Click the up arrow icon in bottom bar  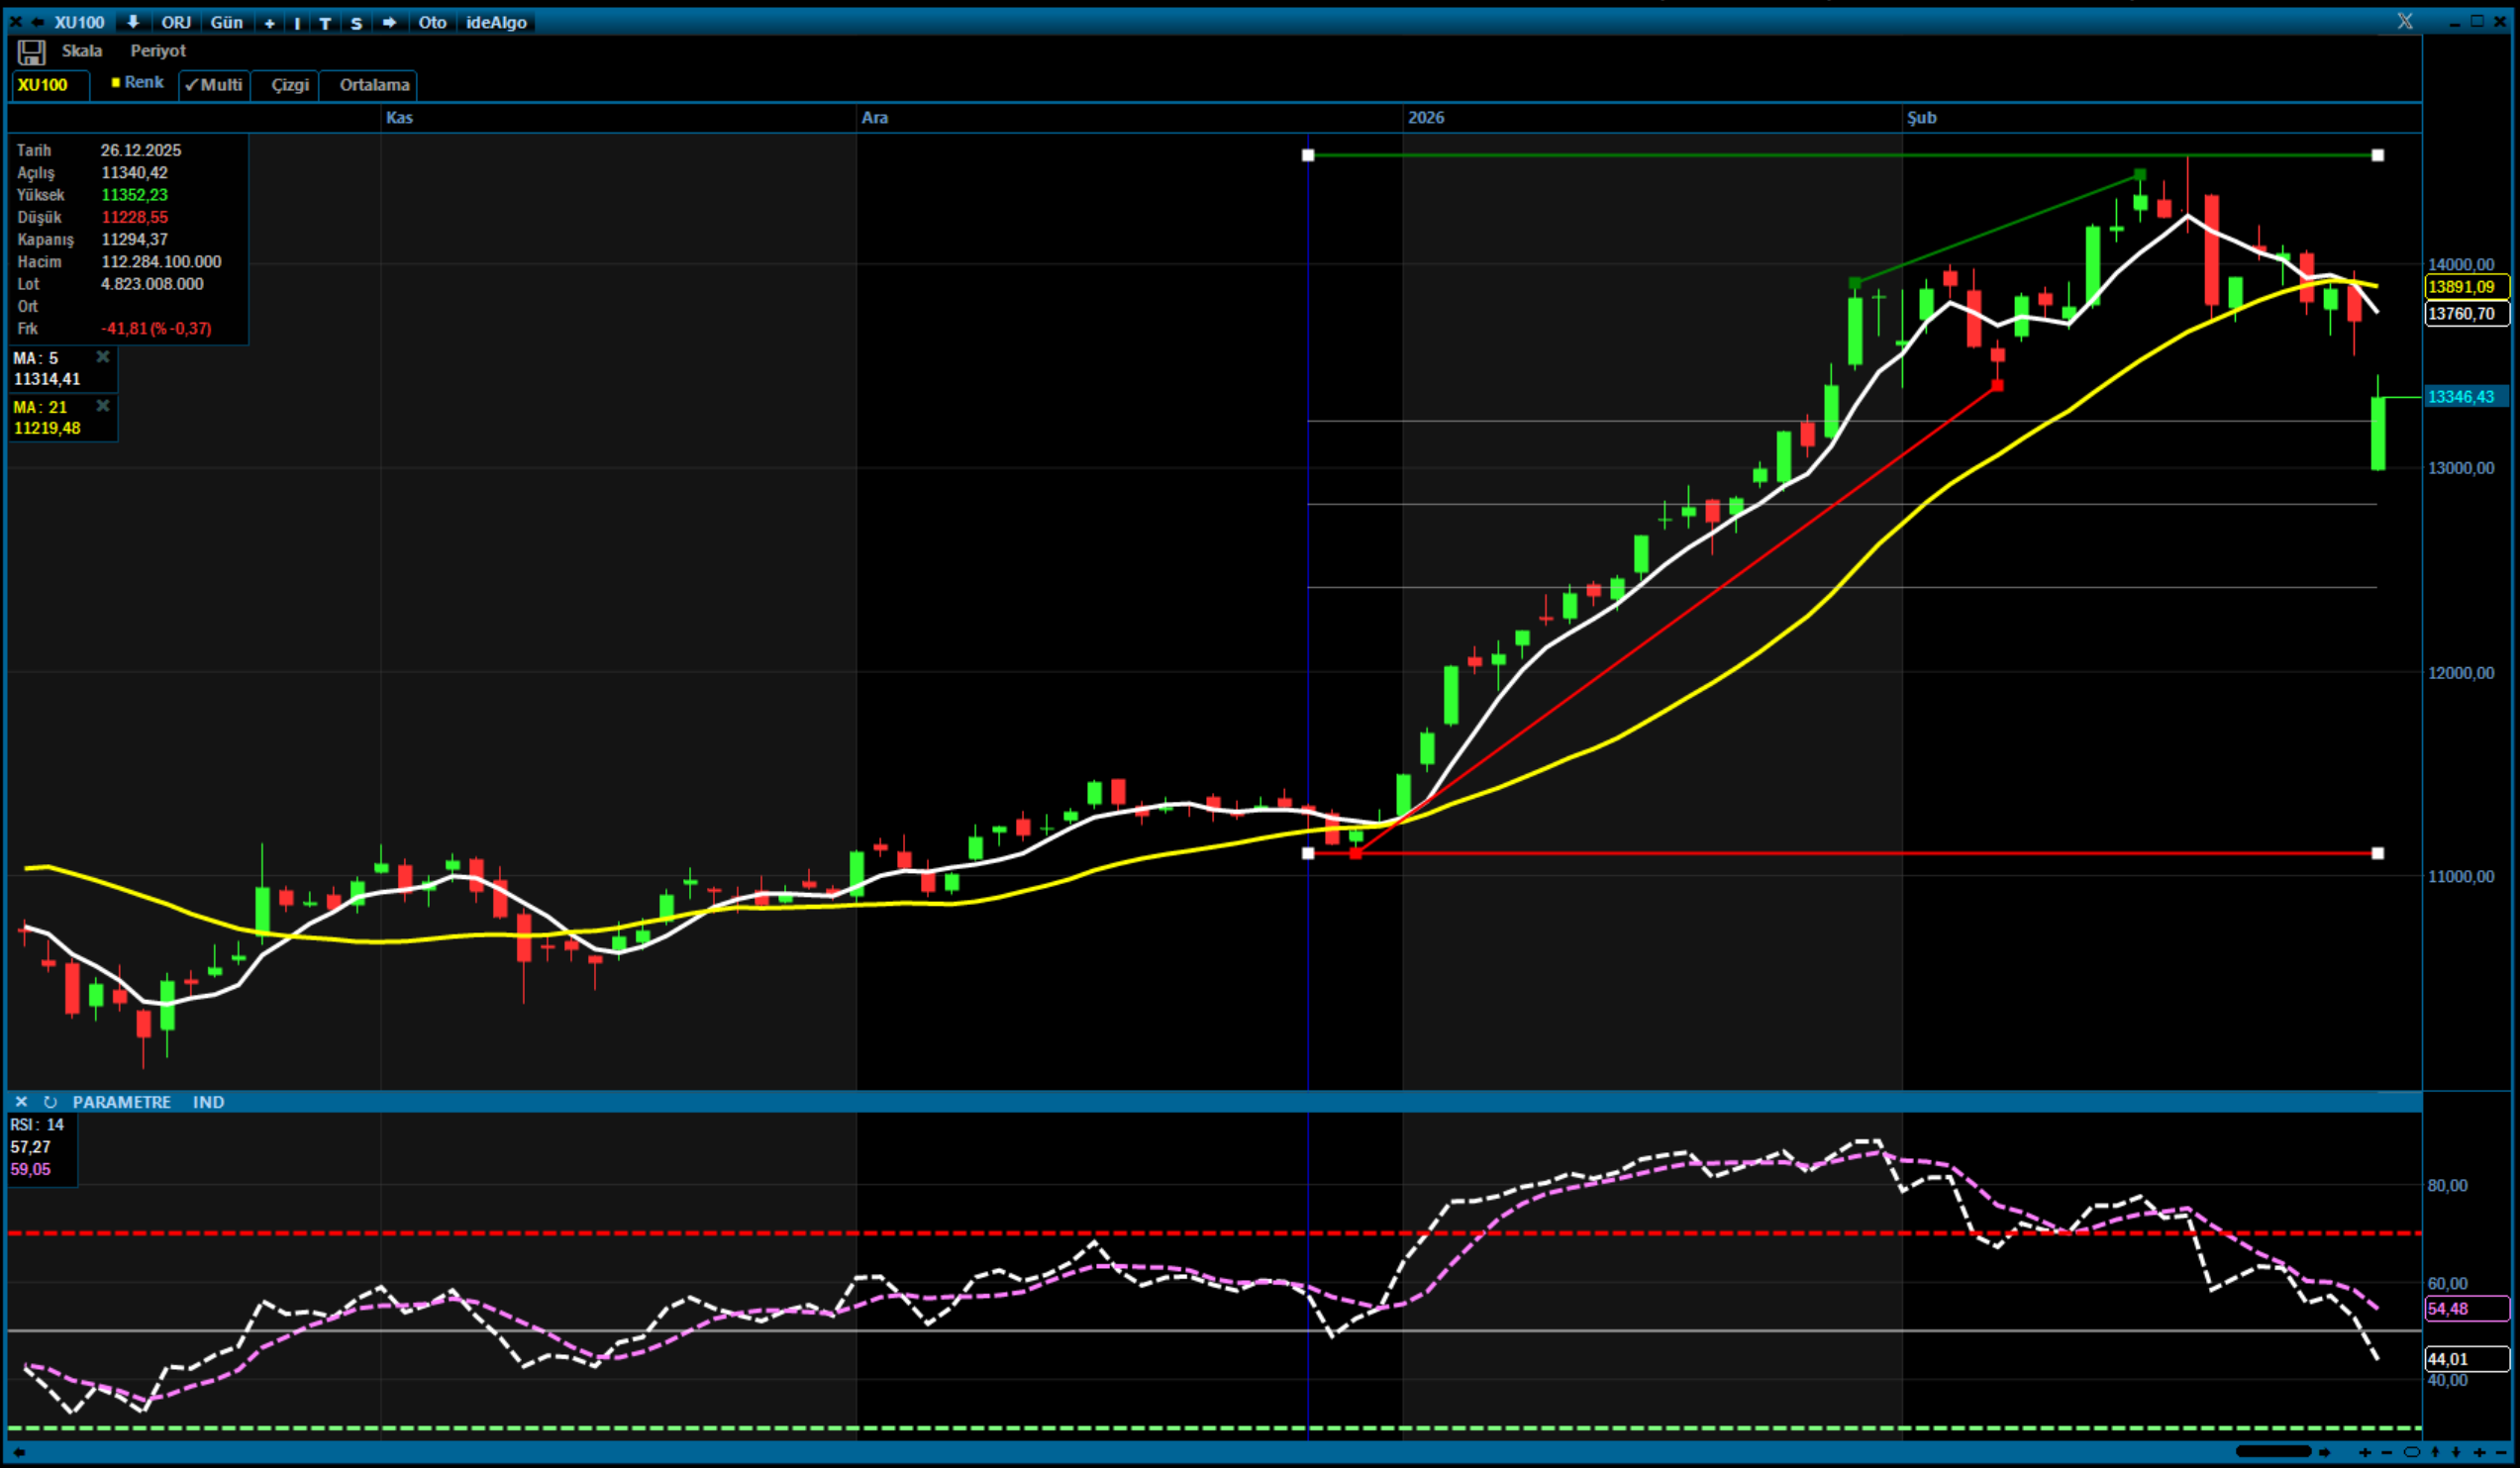(x=2435, y=1452)
